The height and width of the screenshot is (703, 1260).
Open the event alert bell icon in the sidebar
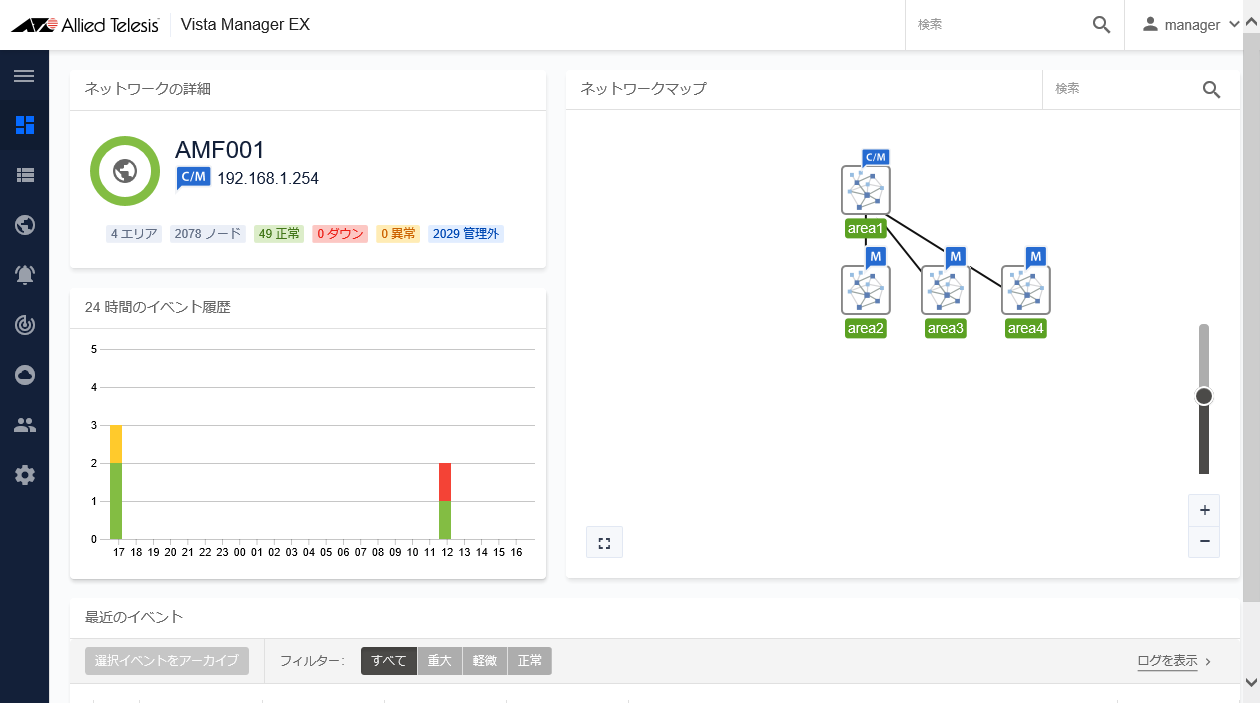[x=25, y=275]
